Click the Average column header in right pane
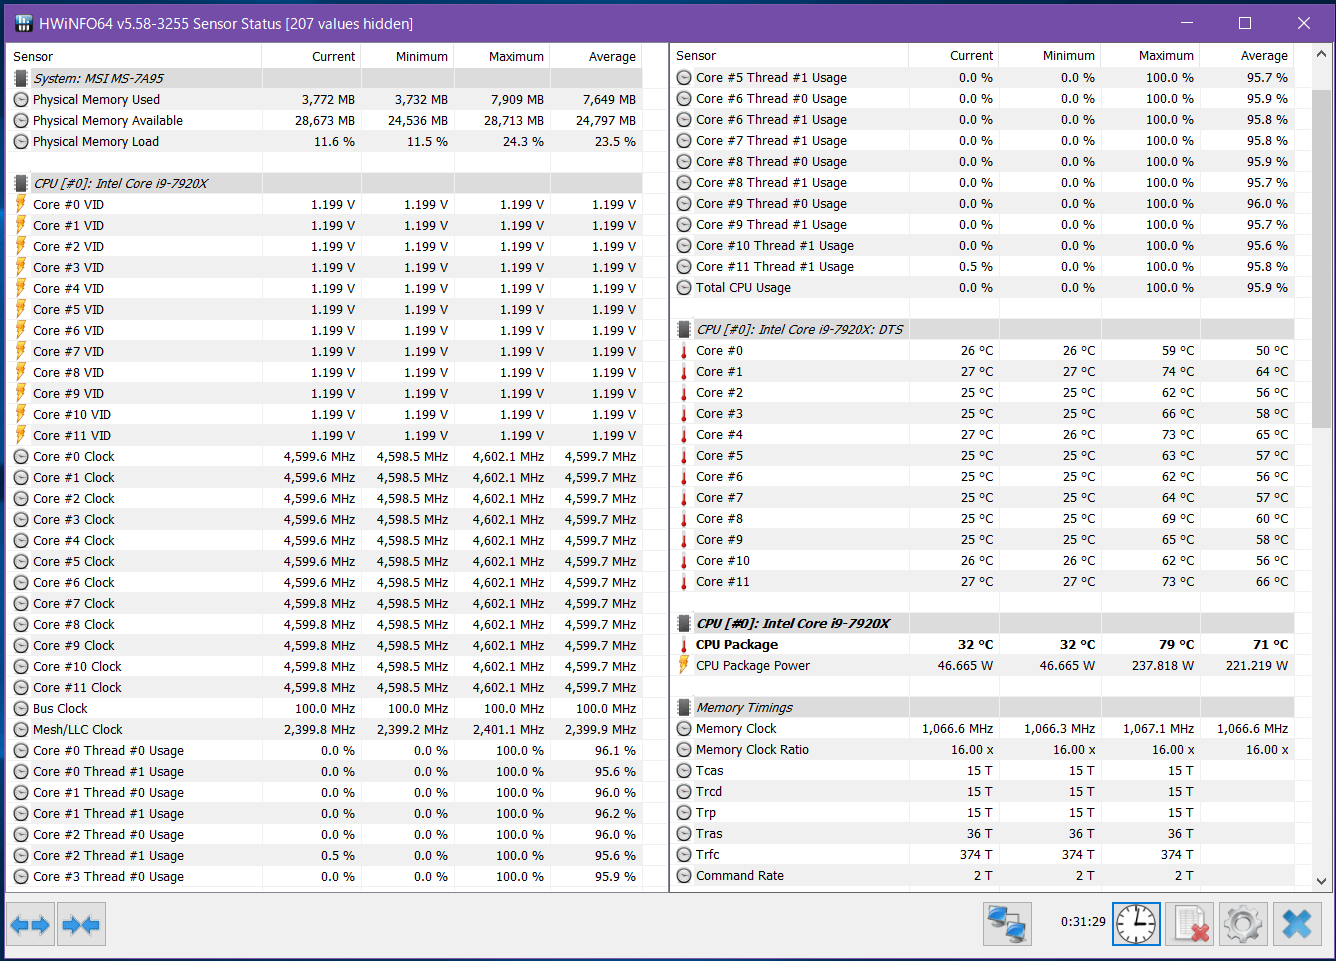Image resolution: width=1336 pixels, height=961 pixels. [x=1263, y=56]
